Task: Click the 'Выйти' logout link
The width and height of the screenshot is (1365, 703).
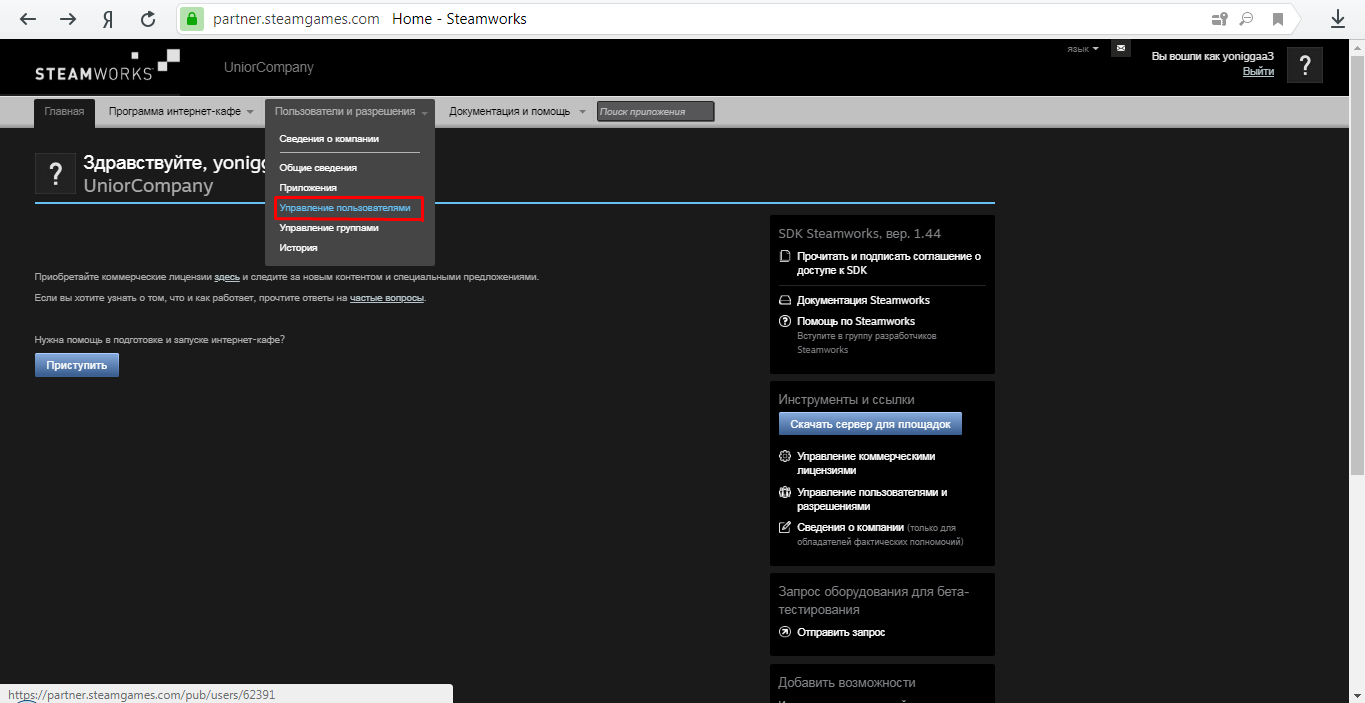Action: (x=1258, y=72)
